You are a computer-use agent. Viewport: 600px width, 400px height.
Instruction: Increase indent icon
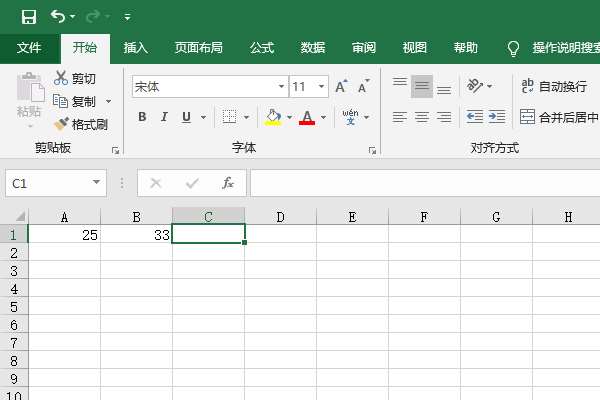[x=497, y=117]
